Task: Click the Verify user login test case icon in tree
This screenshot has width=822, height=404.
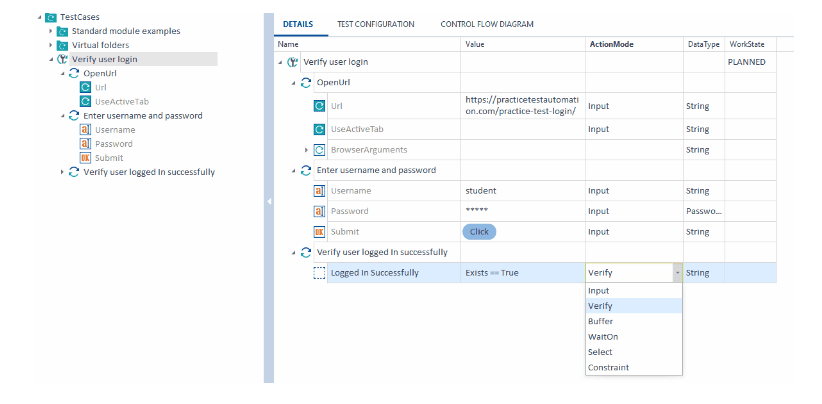Action: (x=62, y=59)
